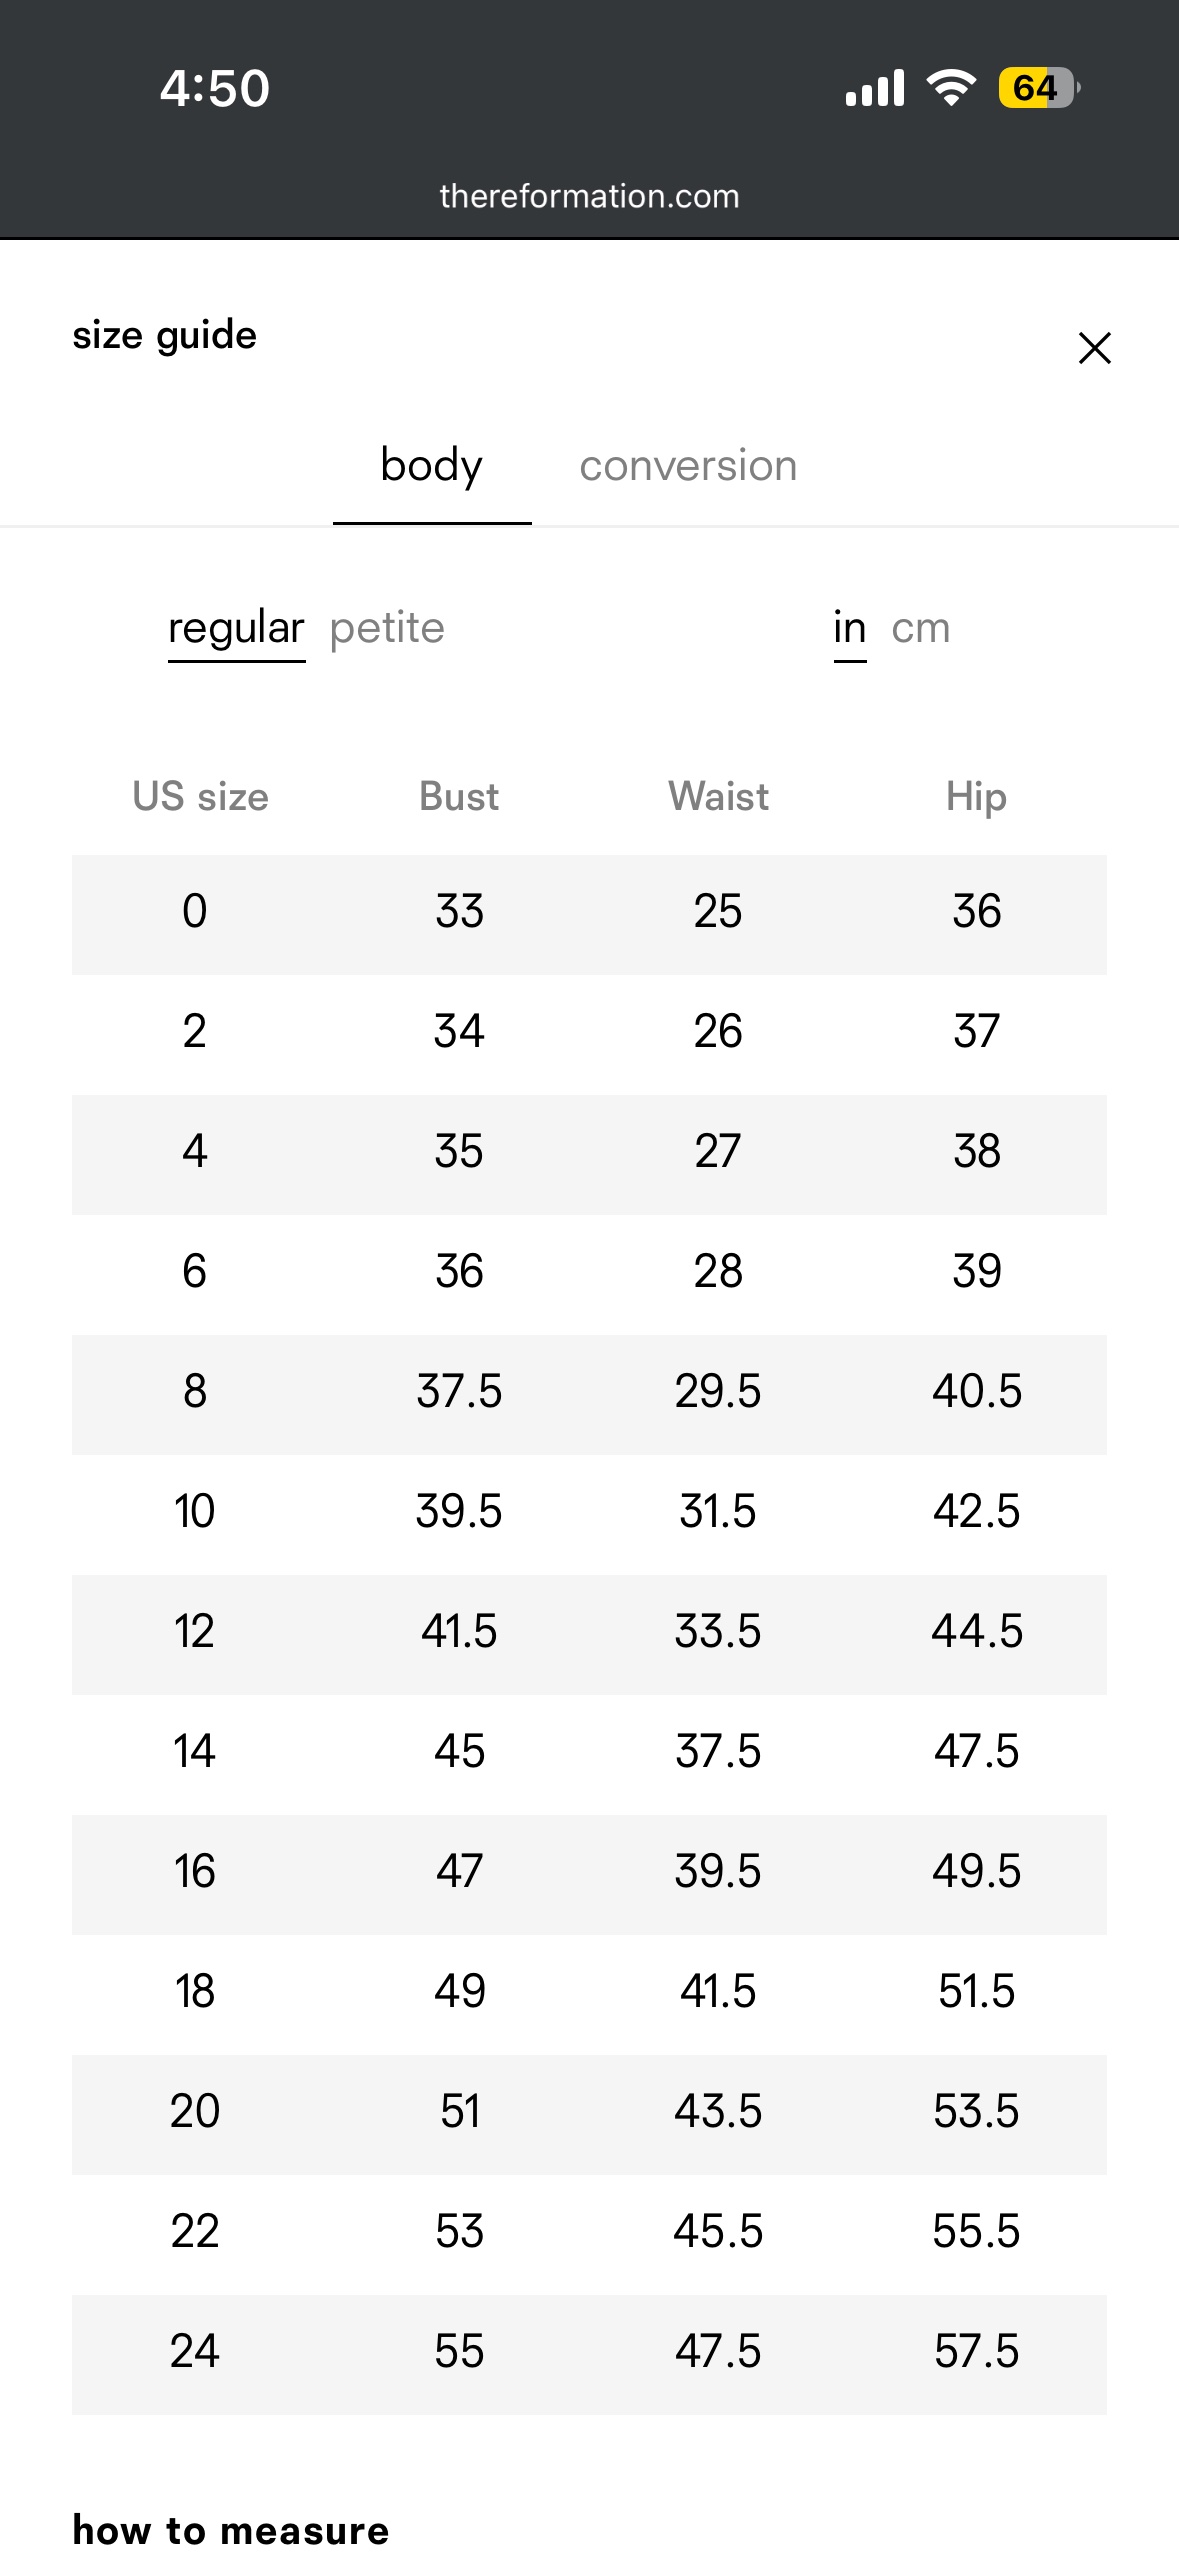
Task: Tap the size guide title
Action: click(x=165, y=336)
